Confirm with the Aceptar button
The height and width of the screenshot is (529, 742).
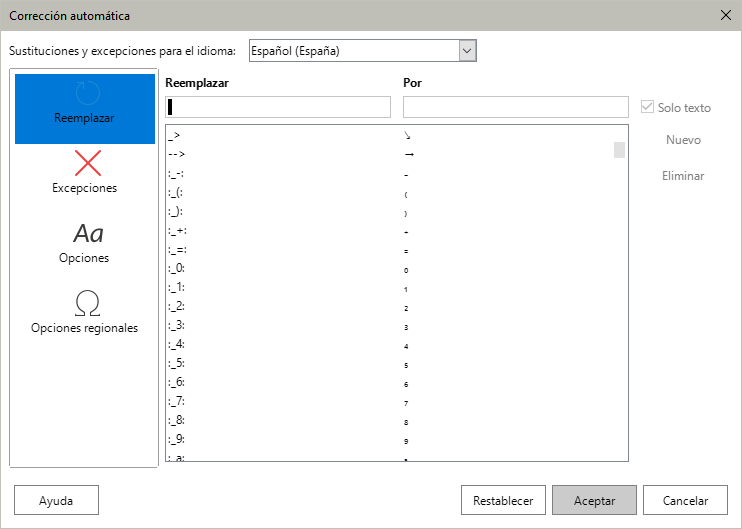[594, 501]
